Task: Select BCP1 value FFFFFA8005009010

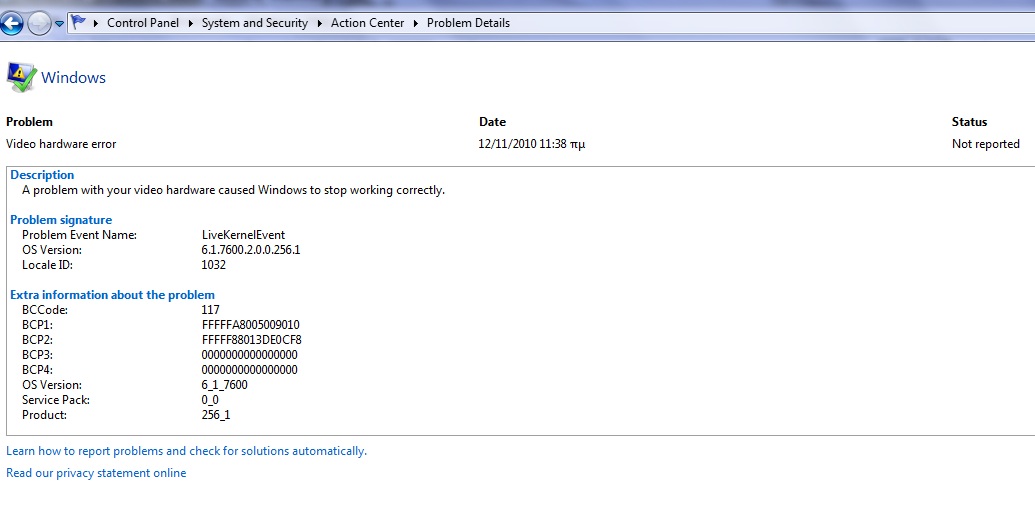Action: click(x=251, y=325)
